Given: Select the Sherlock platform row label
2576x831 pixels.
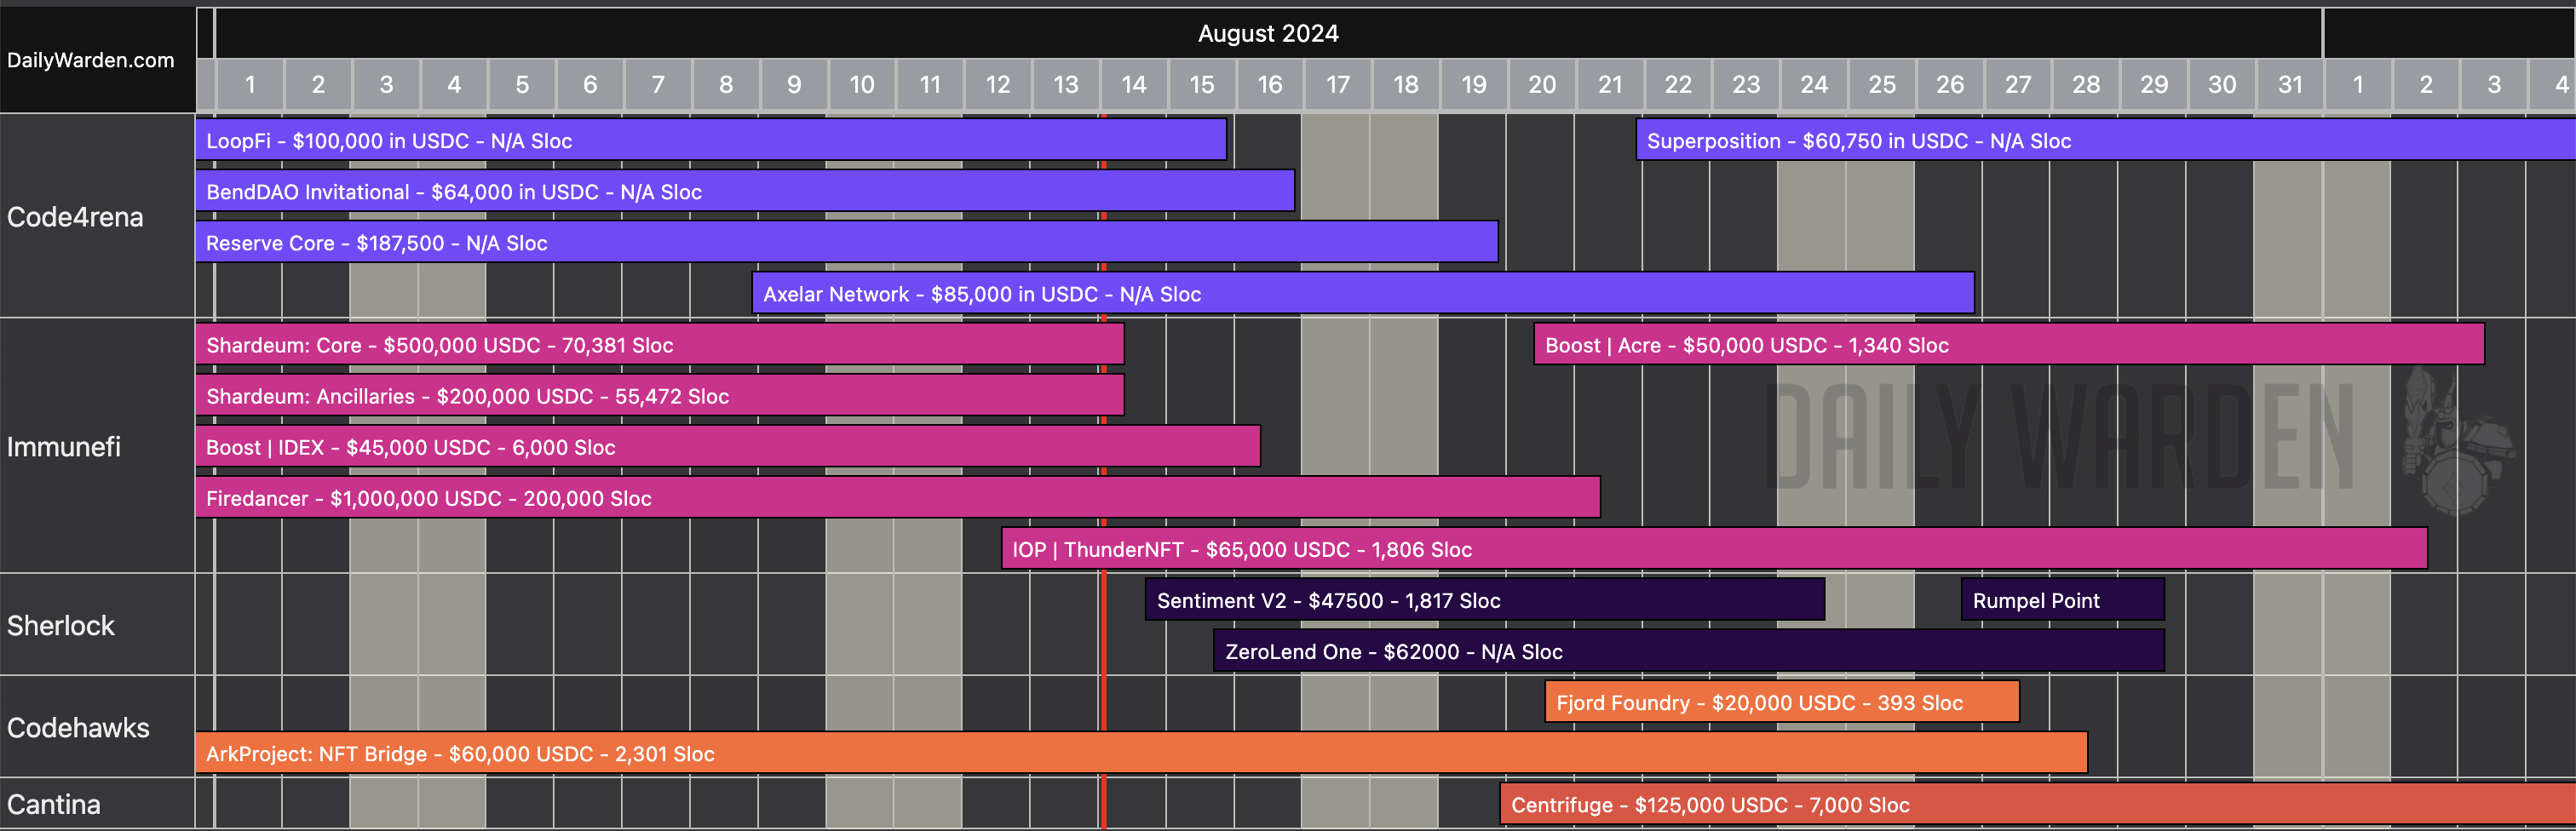Looking at the screenshot, I should (61, 625).
